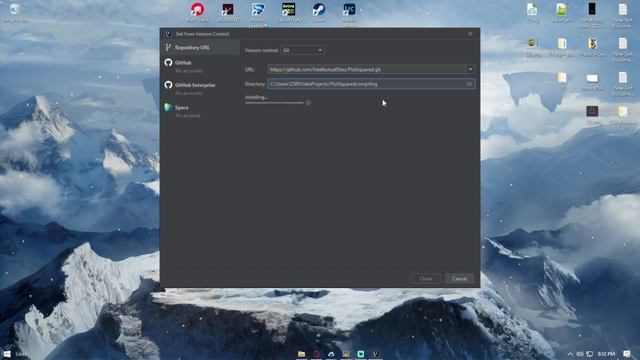This screenshot has height=360, width=640.
Task: Click the Cancel button in dialog
Action: 459,279
